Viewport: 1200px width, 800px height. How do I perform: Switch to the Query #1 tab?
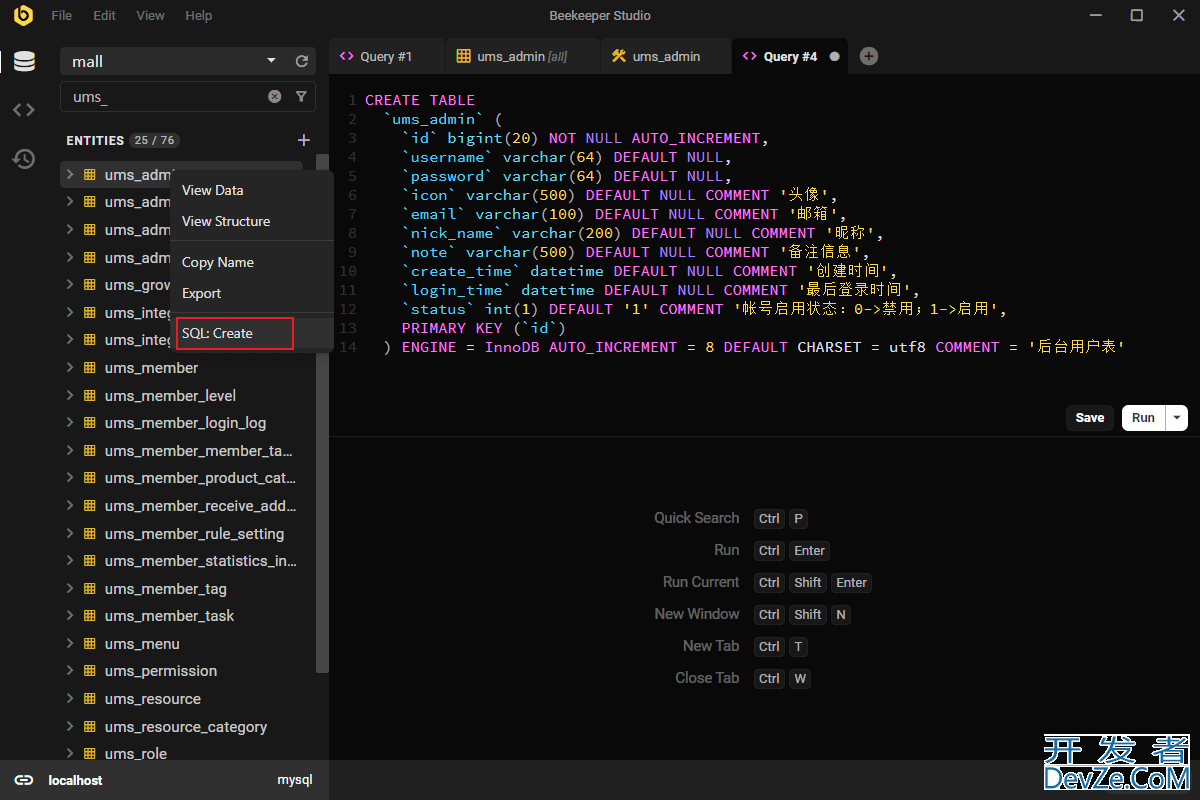click(387, 56)
